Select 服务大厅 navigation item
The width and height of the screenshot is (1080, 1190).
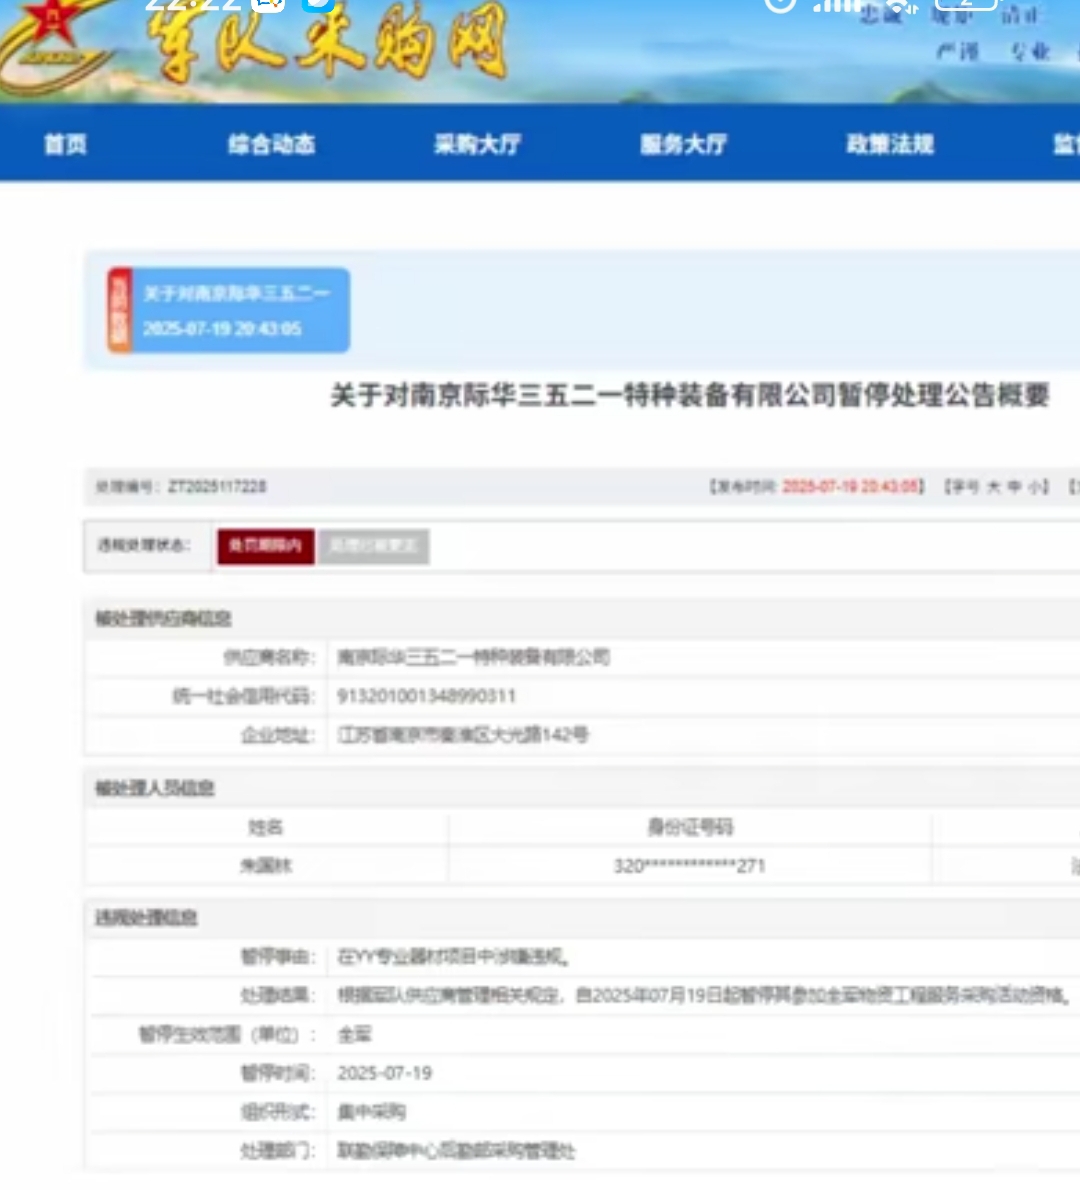pyautogui.click(x=684, y=144)
